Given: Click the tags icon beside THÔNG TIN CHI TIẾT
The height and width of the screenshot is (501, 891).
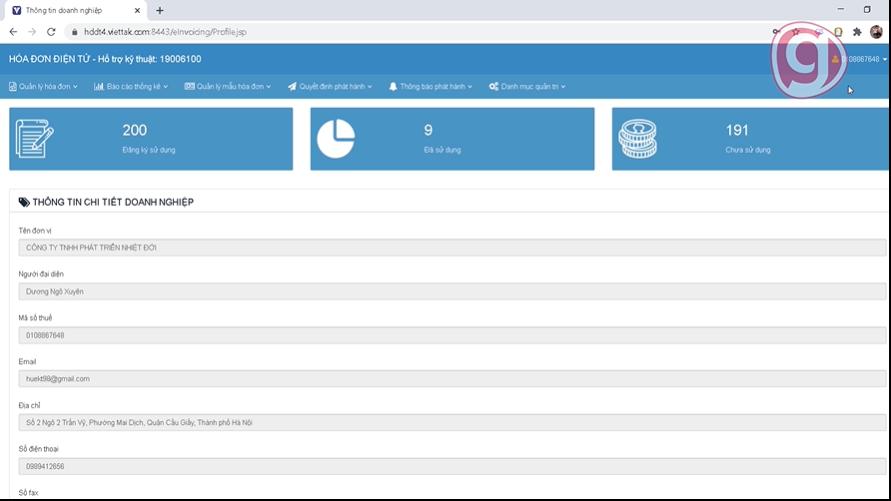Looking at the screenshot, I should click(24, 202).
